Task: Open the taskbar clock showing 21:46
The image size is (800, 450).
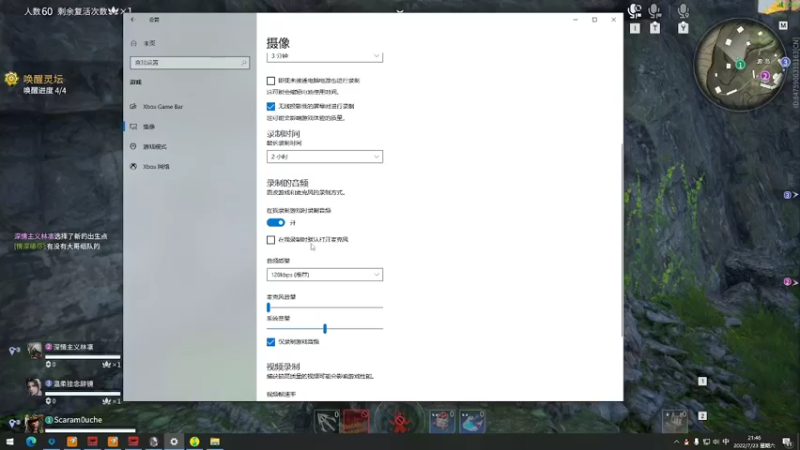Action: coord(754,442)
